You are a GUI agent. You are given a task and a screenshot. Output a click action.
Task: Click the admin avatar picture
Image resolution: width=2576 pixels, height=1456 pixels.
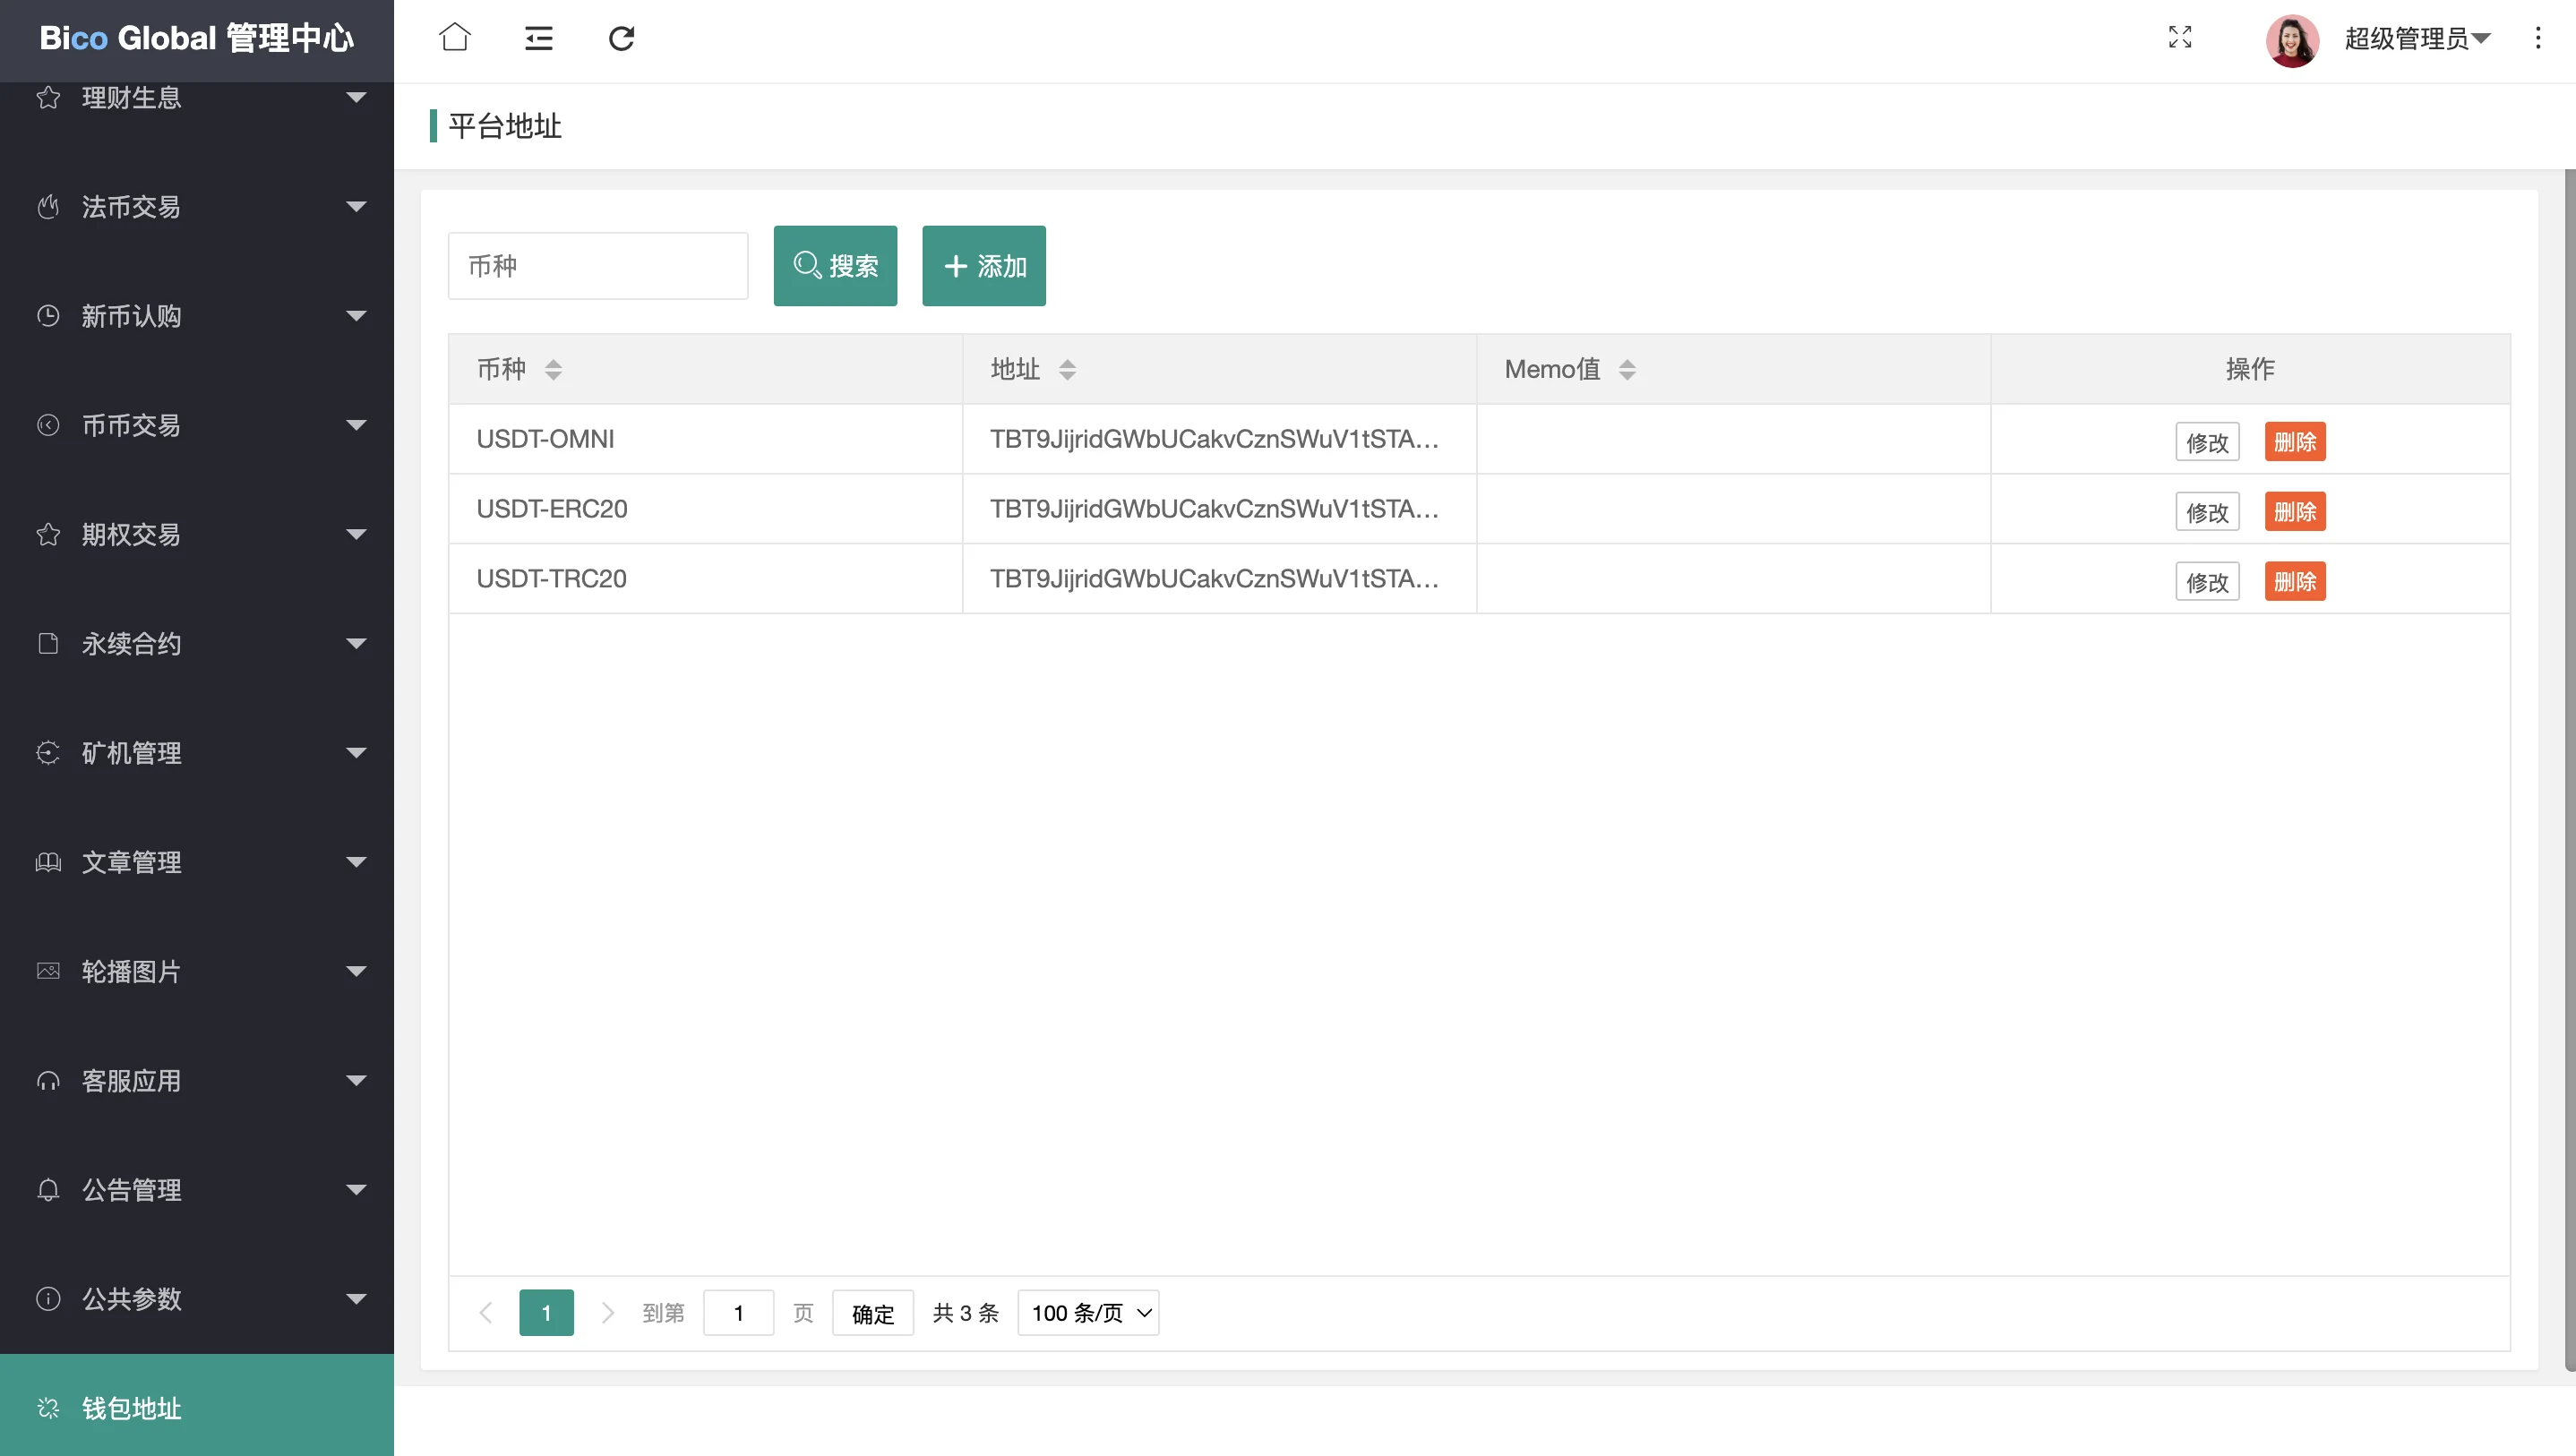pyautogui.click(x=2292, y=40)
